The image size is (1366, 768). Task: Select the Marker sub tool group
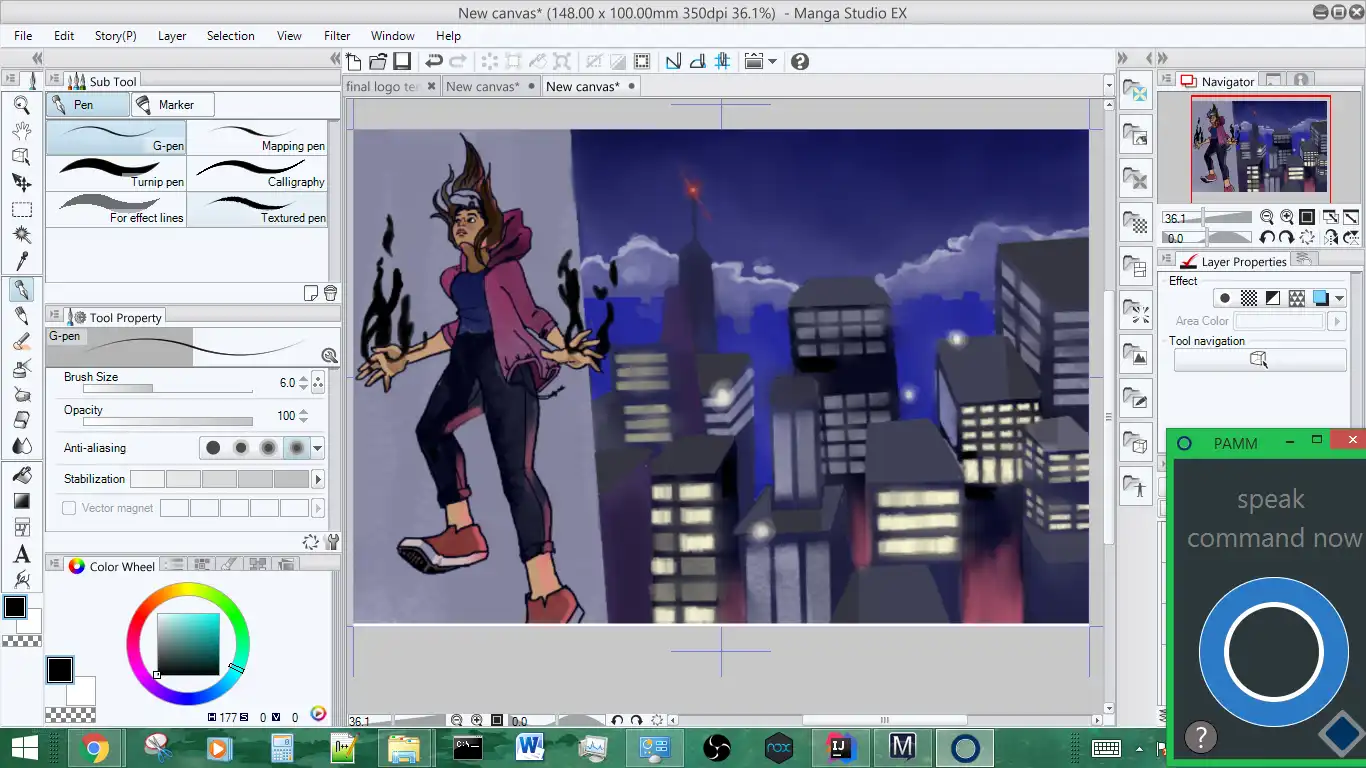(x=172, y=105)
